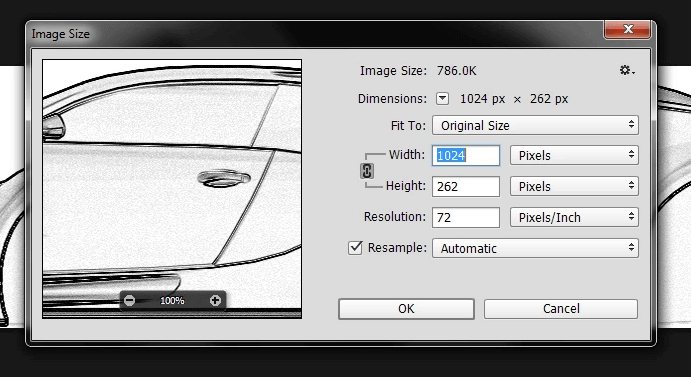691x377 pixels.
Task: Focus the Height field showing 262
Action: 466,186
